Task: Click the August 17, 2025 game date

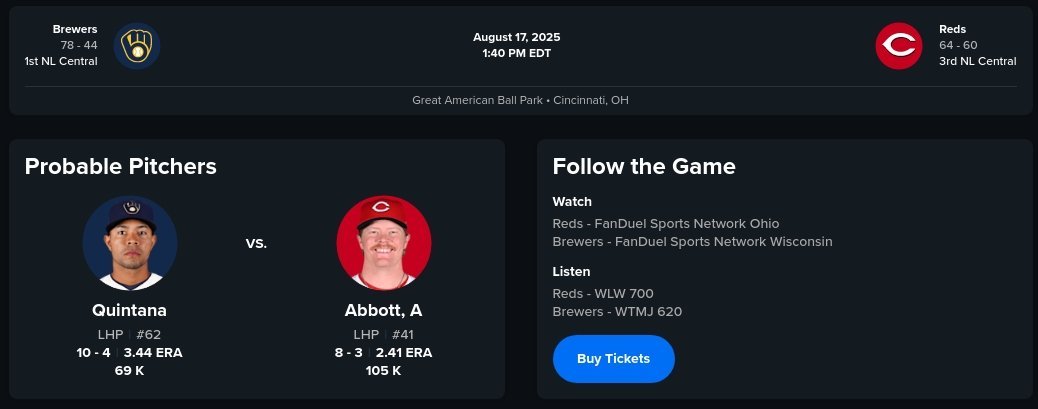Action: pos(517,37)
